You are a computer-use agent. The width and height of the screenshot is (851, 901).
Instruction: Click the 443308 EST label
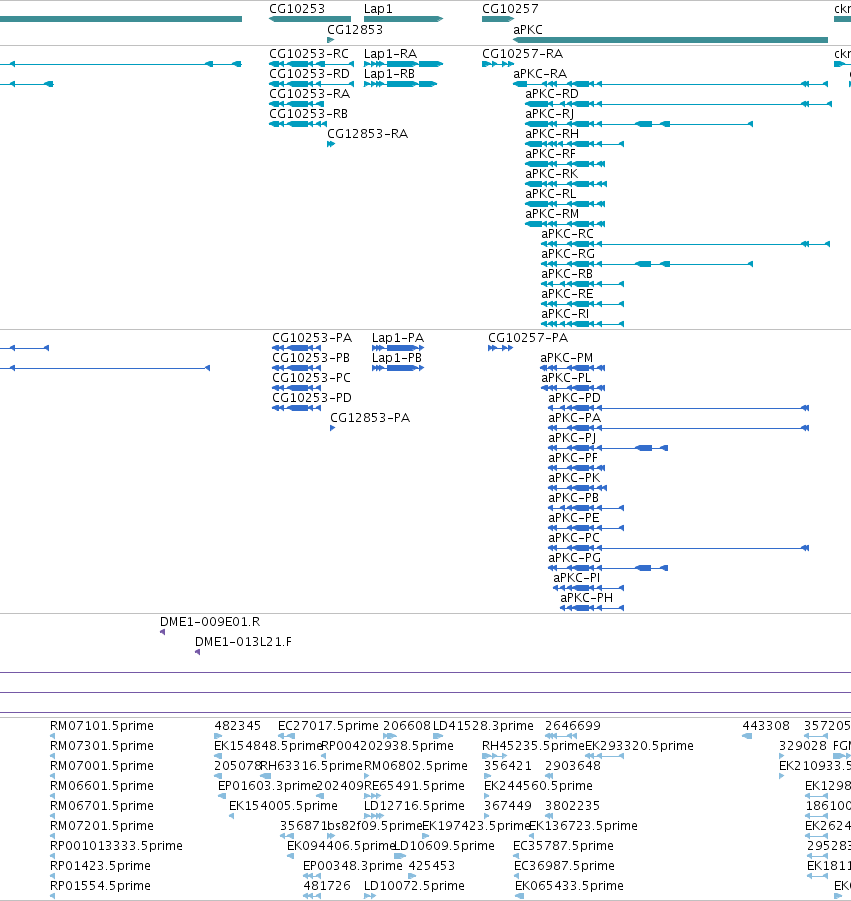766,726
